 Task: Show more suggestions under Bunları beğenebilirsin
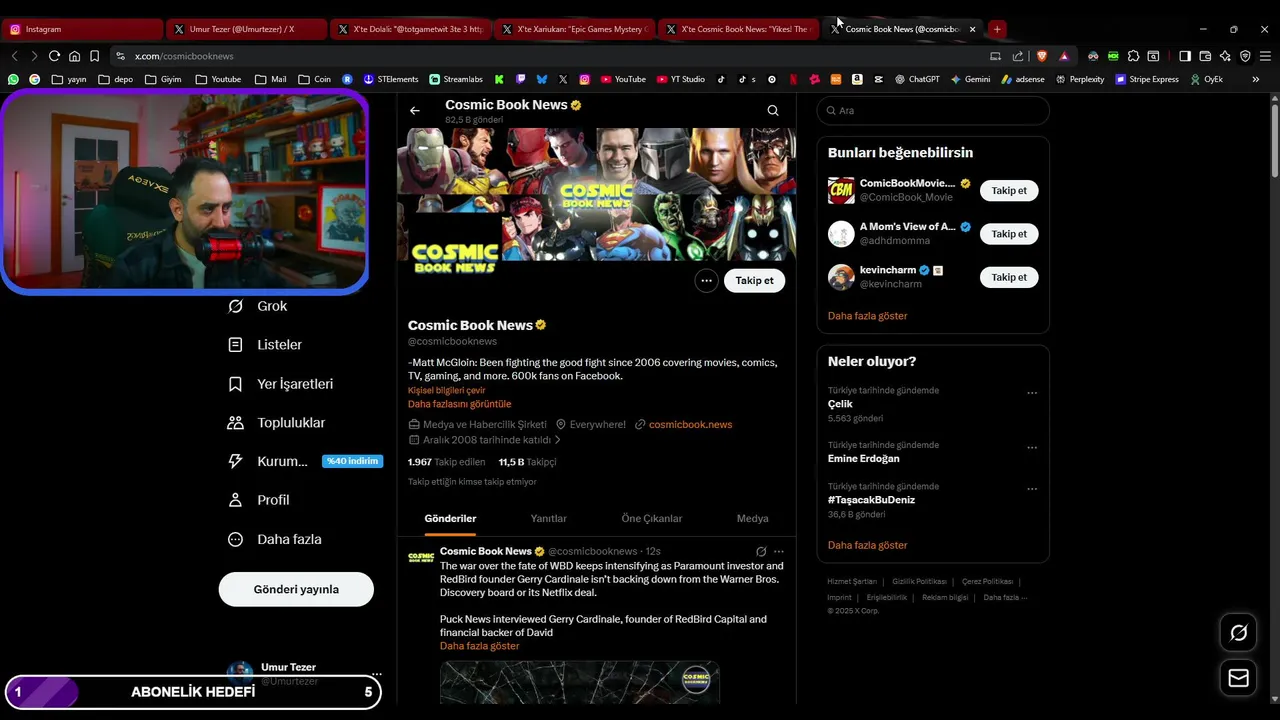pos(868,316)
